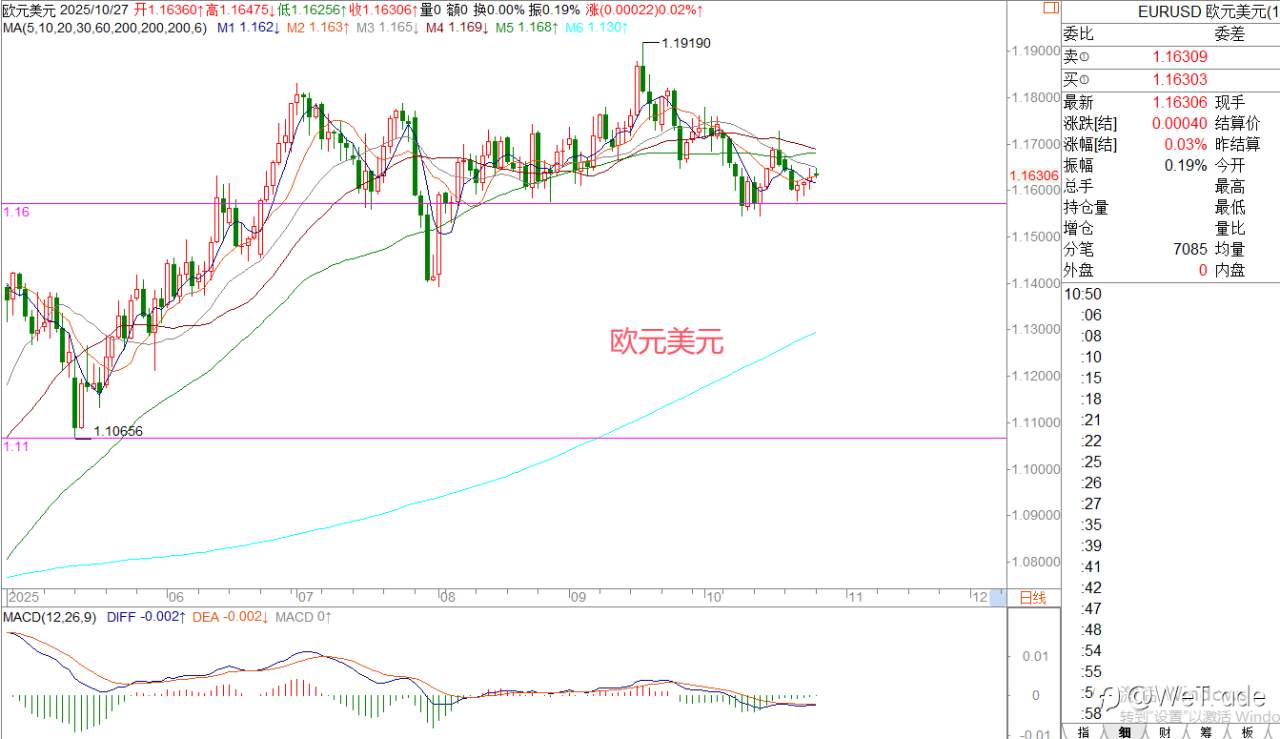The height and width of the screenshot is (739, 1280).
Task: Click the 分笔 count 7085
Action: click(1190, 249)
